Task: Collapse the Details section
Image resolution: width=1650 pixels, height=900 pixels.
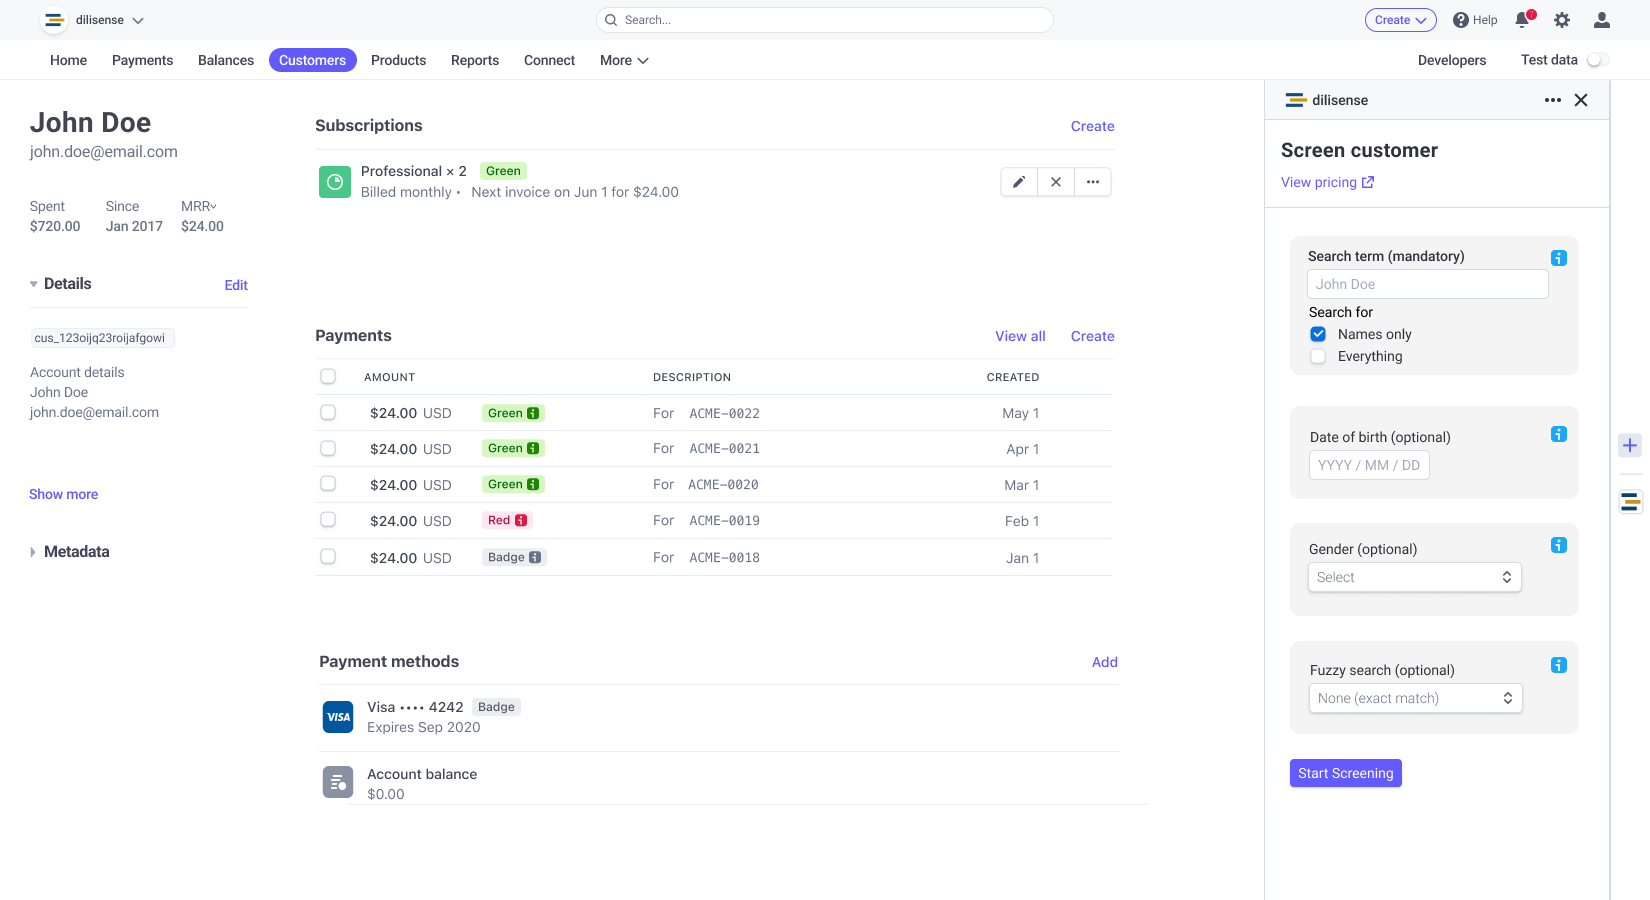Action: click(33, 284)
